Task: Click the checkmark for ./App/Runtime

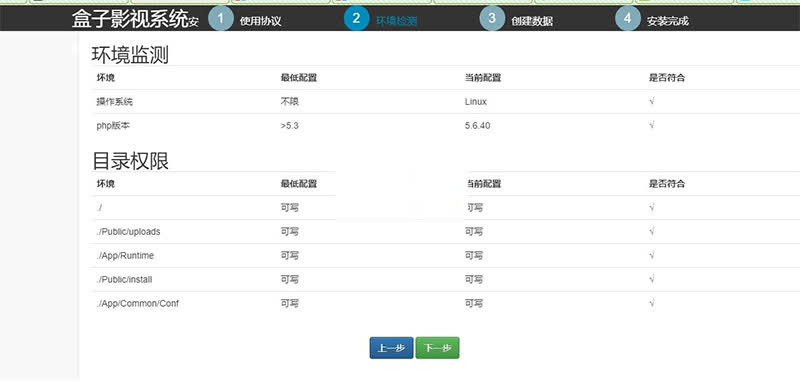Action: pyautogui.click(x=652, y=255)
